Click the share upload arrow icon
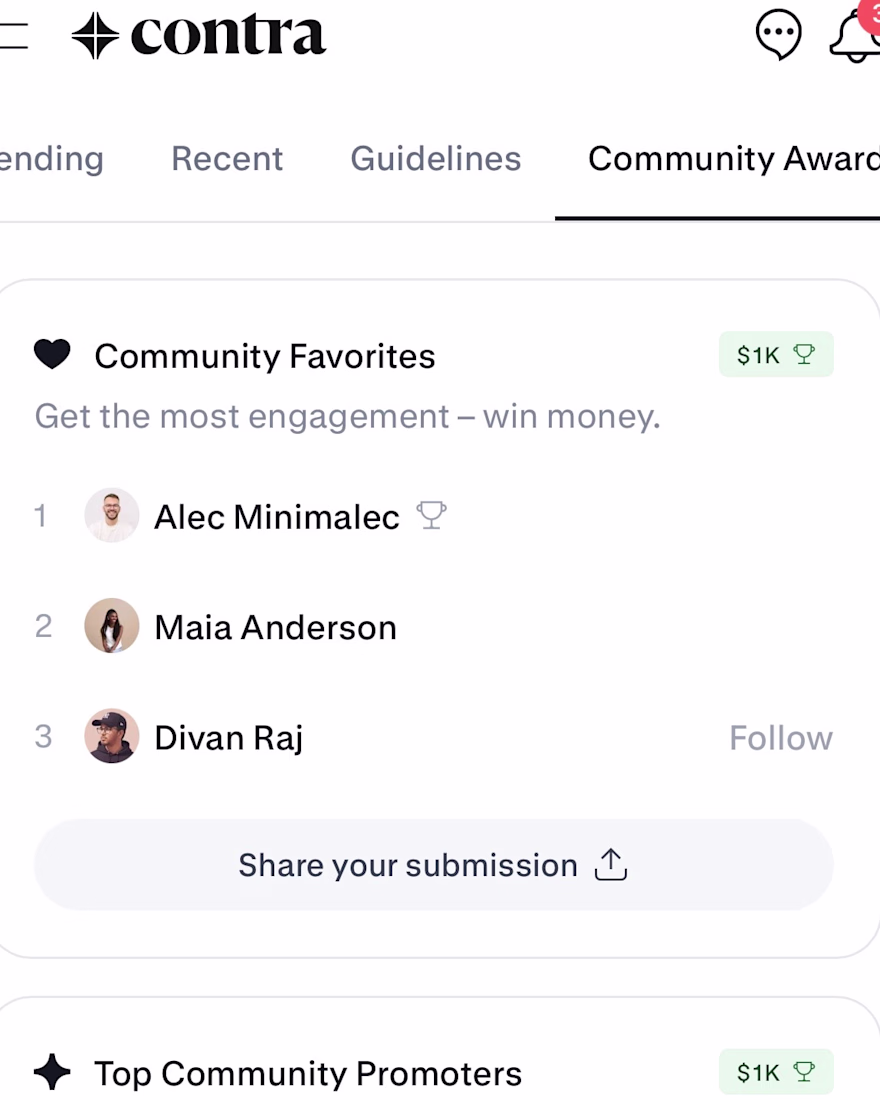Image resolution: width=880 pixels, height=1100 pixels. (610, 865)
